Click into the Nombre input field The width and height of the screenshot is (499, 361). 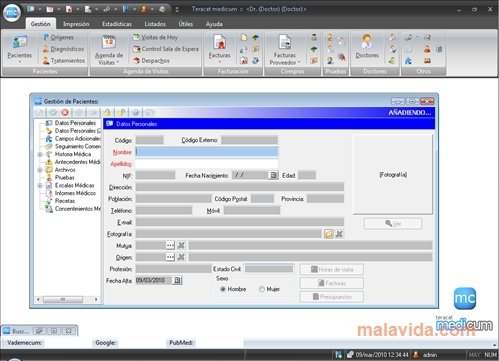(x=207, y=152)
